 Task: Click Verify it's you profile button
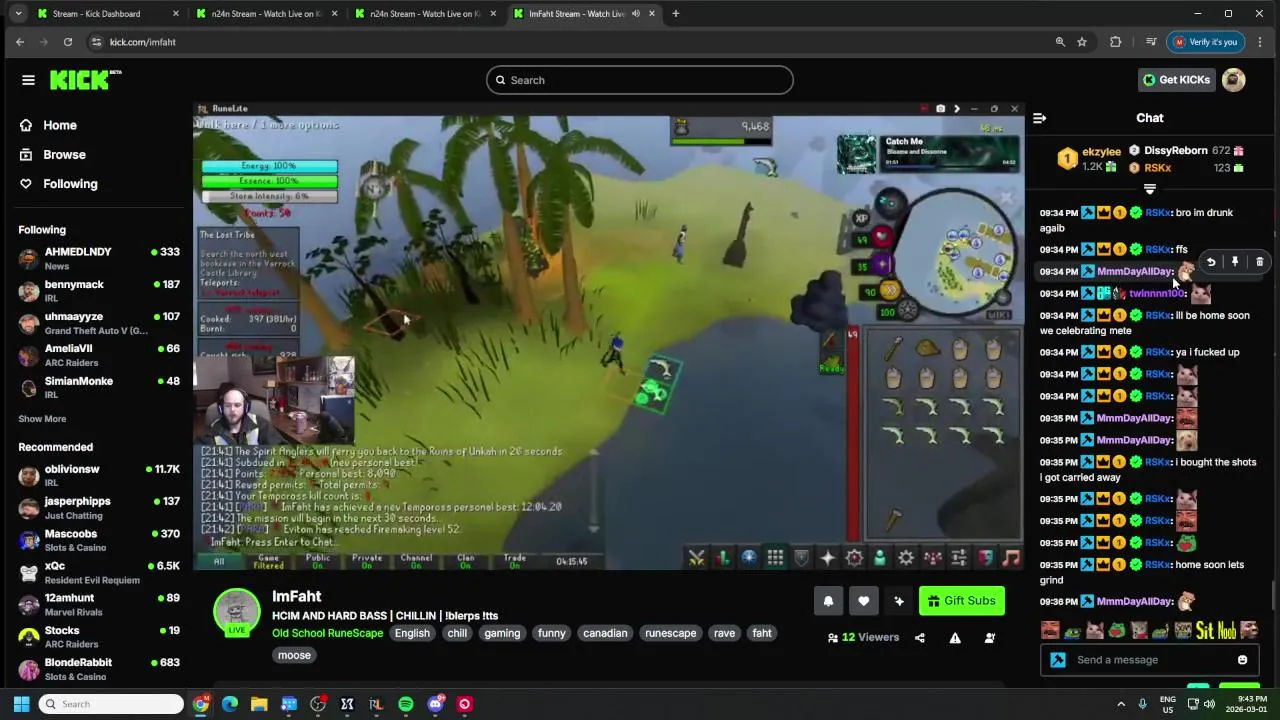[x=1206, y=42]
